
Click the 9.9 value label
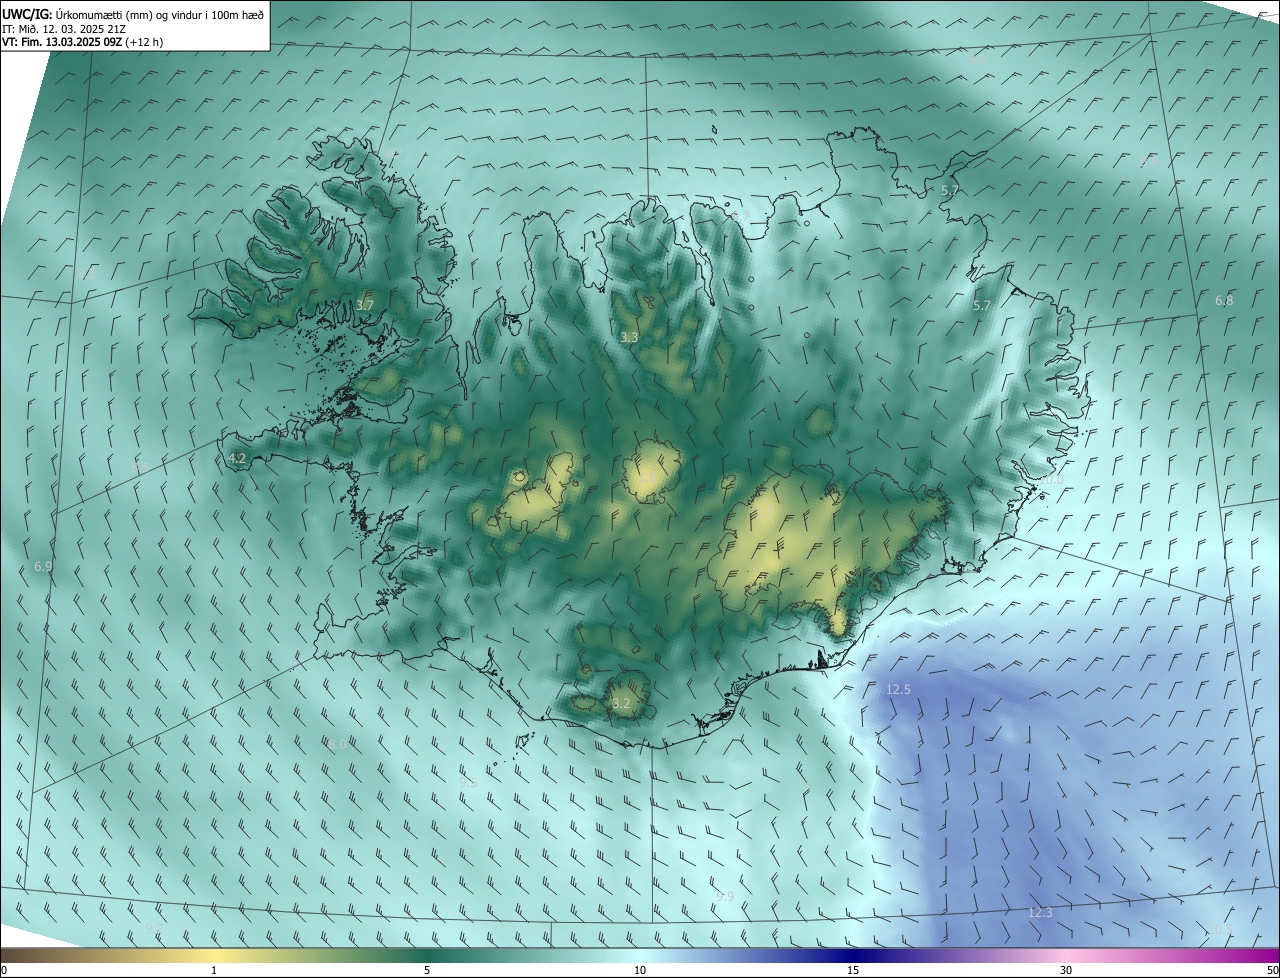coord(725,896)
